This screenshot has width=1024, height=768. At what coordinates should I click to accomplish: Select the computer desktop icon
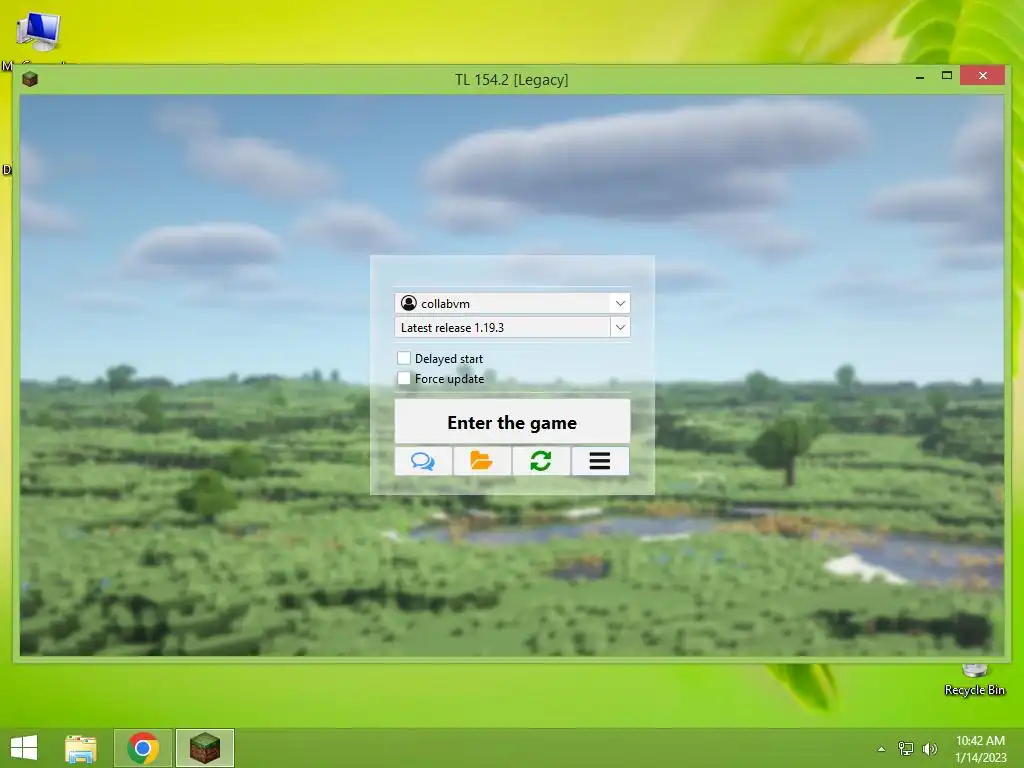coord(39,31)
